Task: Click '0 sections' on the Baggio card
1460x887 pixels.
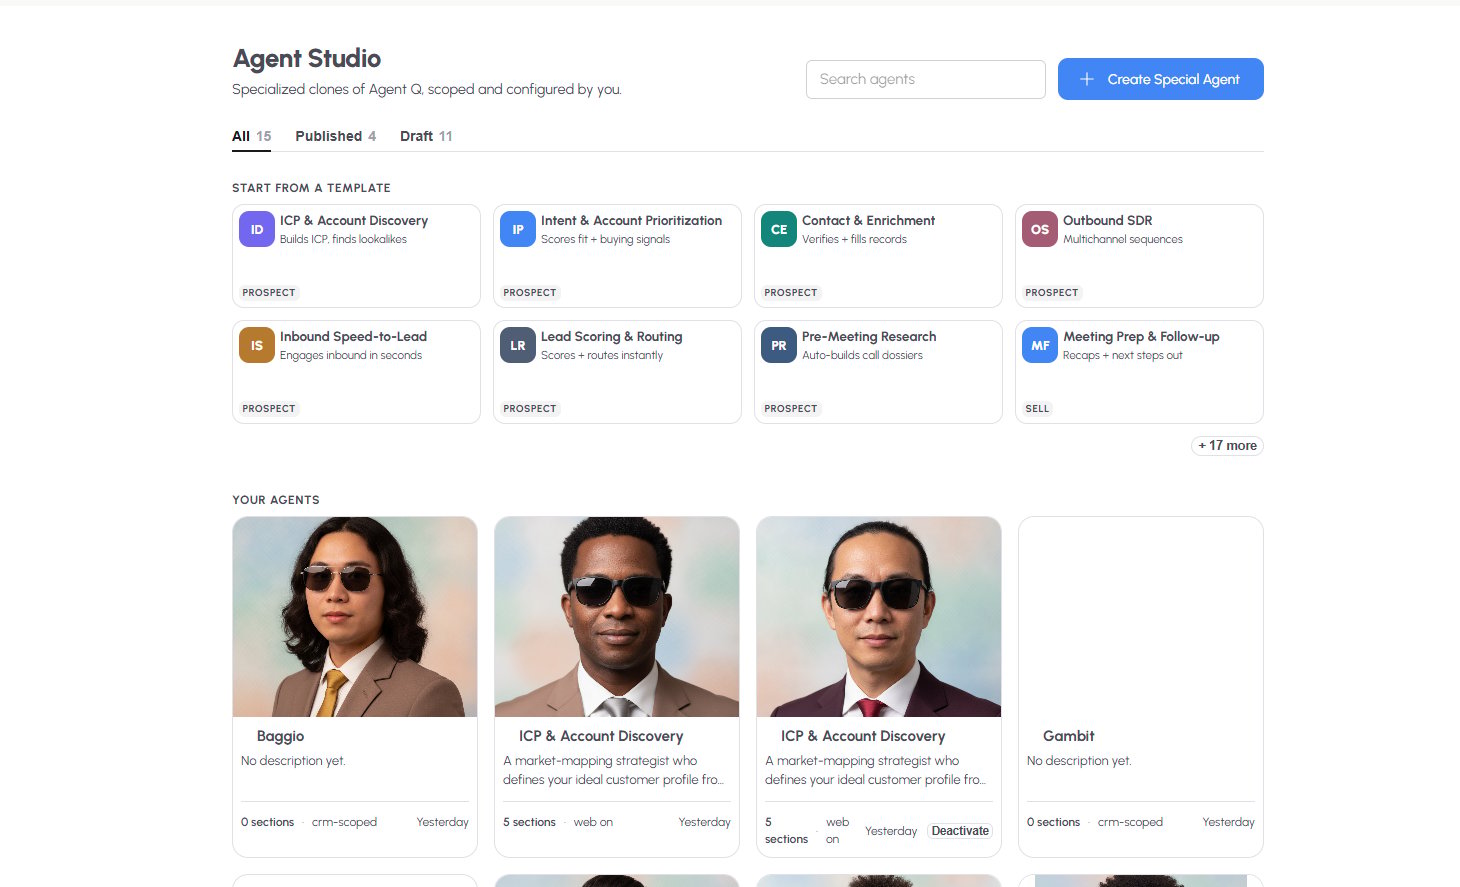Action: [267, 822]
